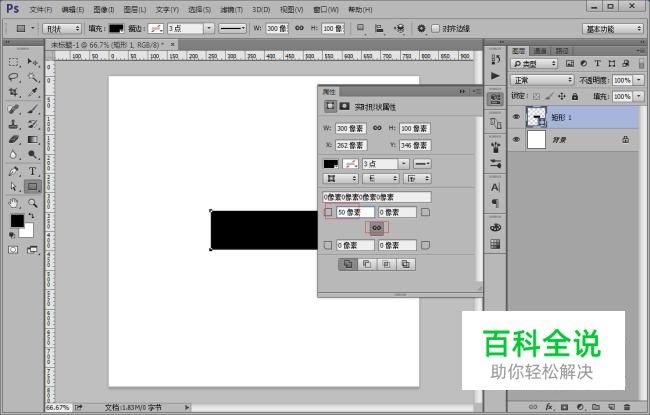
Task: Enable the 对齐边缘 checkbox
Action: [x=435, y=28]
